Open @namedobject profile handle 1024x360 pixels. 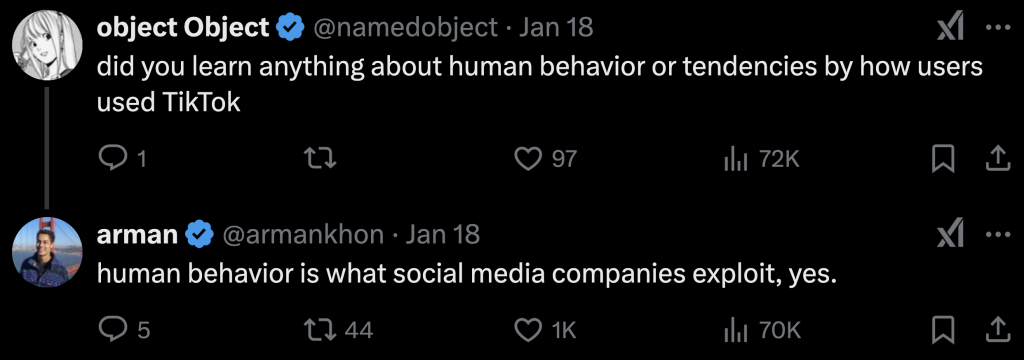coord(406,27)
